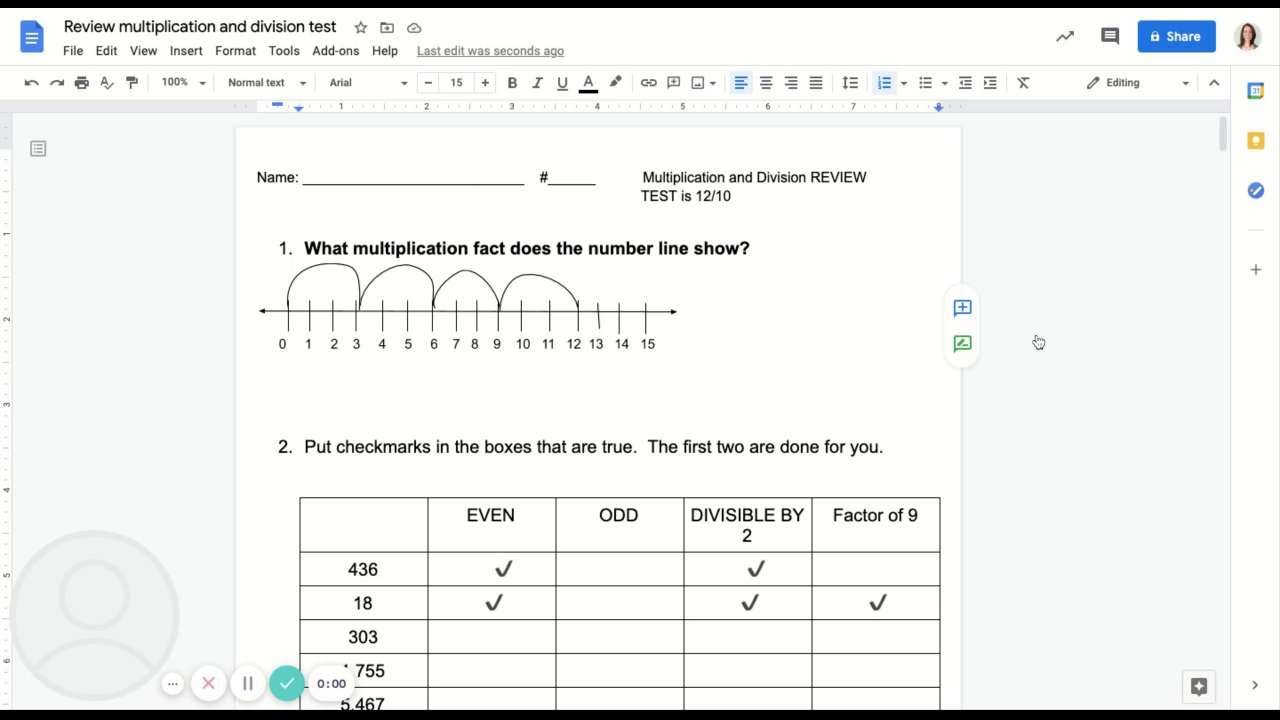
Task: Toggle underline formatting
Action: [x=562, y=83]
